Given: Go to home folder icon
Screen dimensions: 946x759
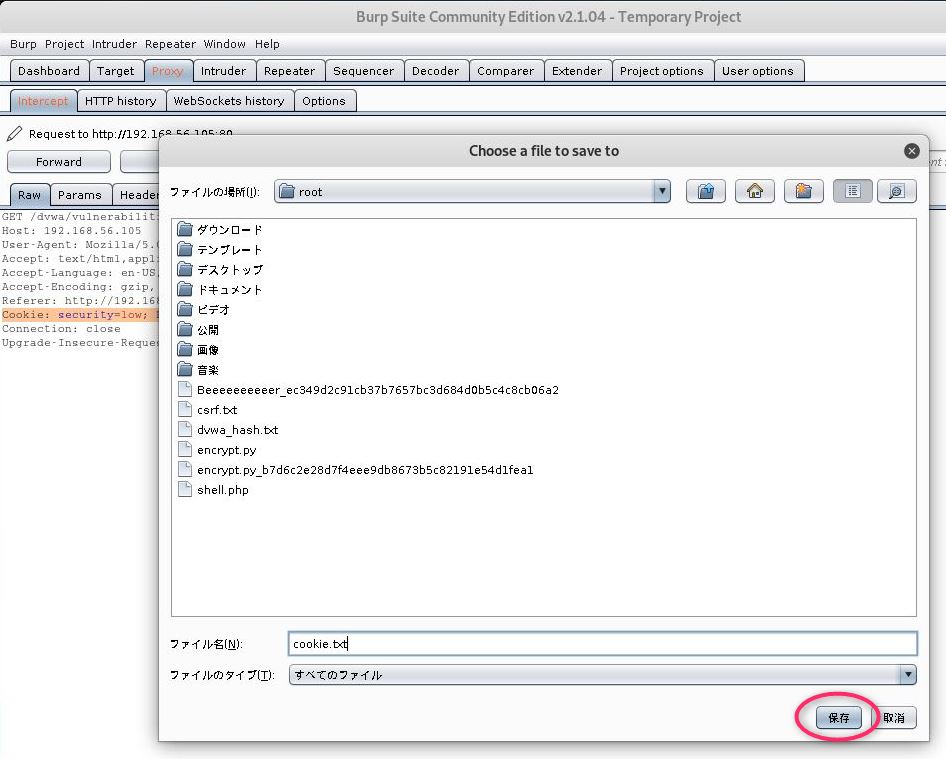Looking at the screenshot, I should point(754,191).
